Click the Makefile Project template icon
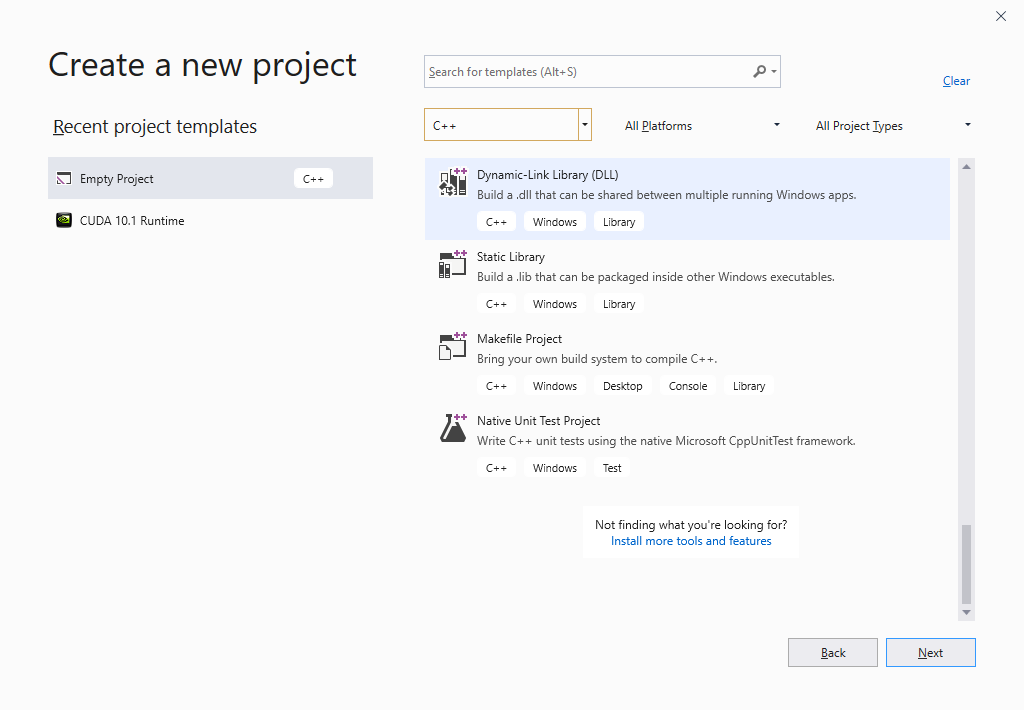 point(453,346)
